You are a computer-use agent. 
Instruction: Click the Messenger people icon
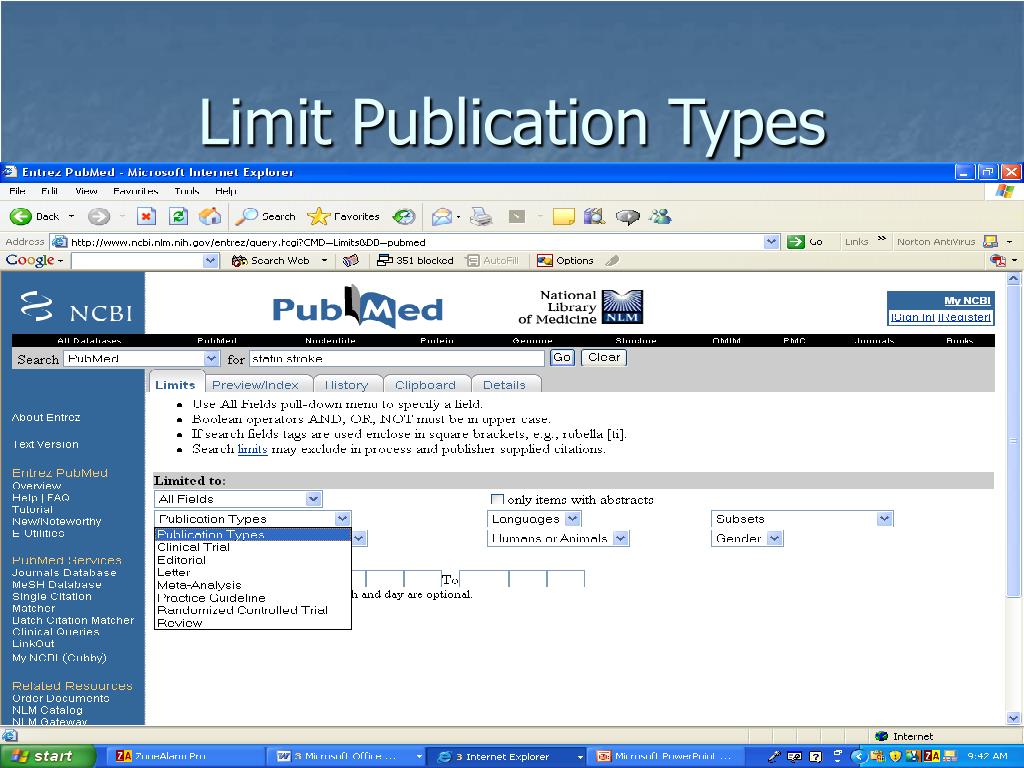coord(660,216)
